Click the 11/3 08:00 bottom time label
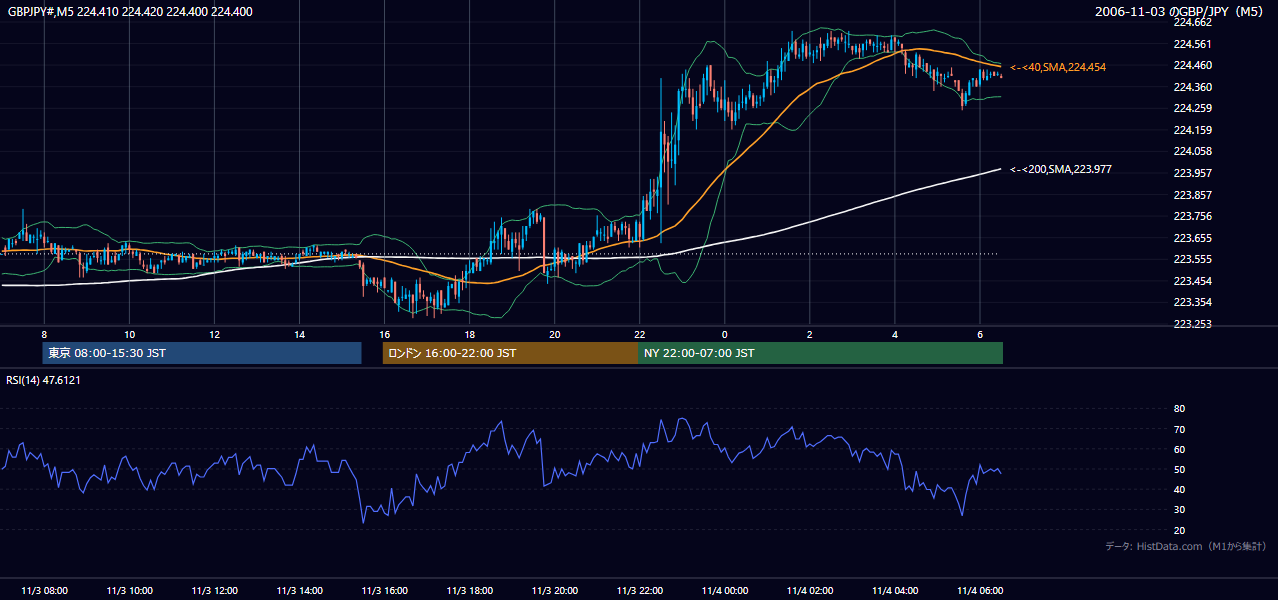Image resolution: width=1278 pixels, height=600 pixels. click(x=43, y=590)
